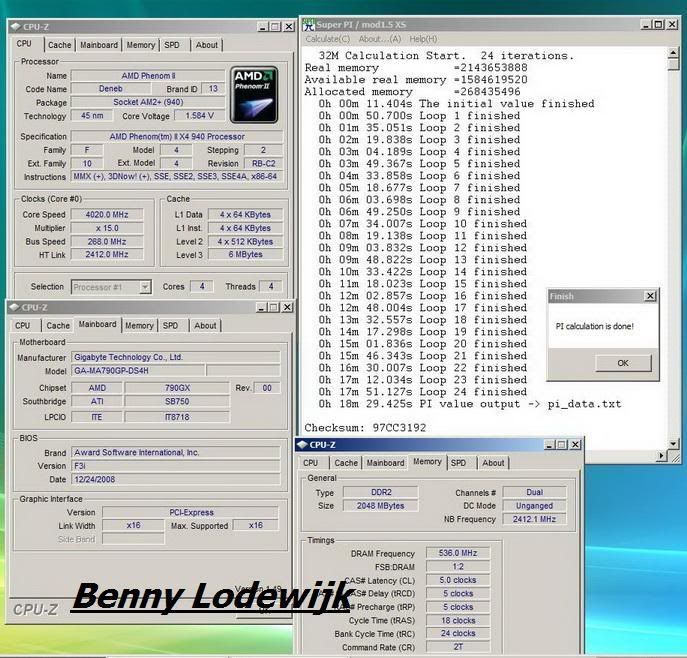Go to Mainboard tab in bottom-right CPU-Z window
Viewport: 687px width, 658px height.
(x=386, y=463)
